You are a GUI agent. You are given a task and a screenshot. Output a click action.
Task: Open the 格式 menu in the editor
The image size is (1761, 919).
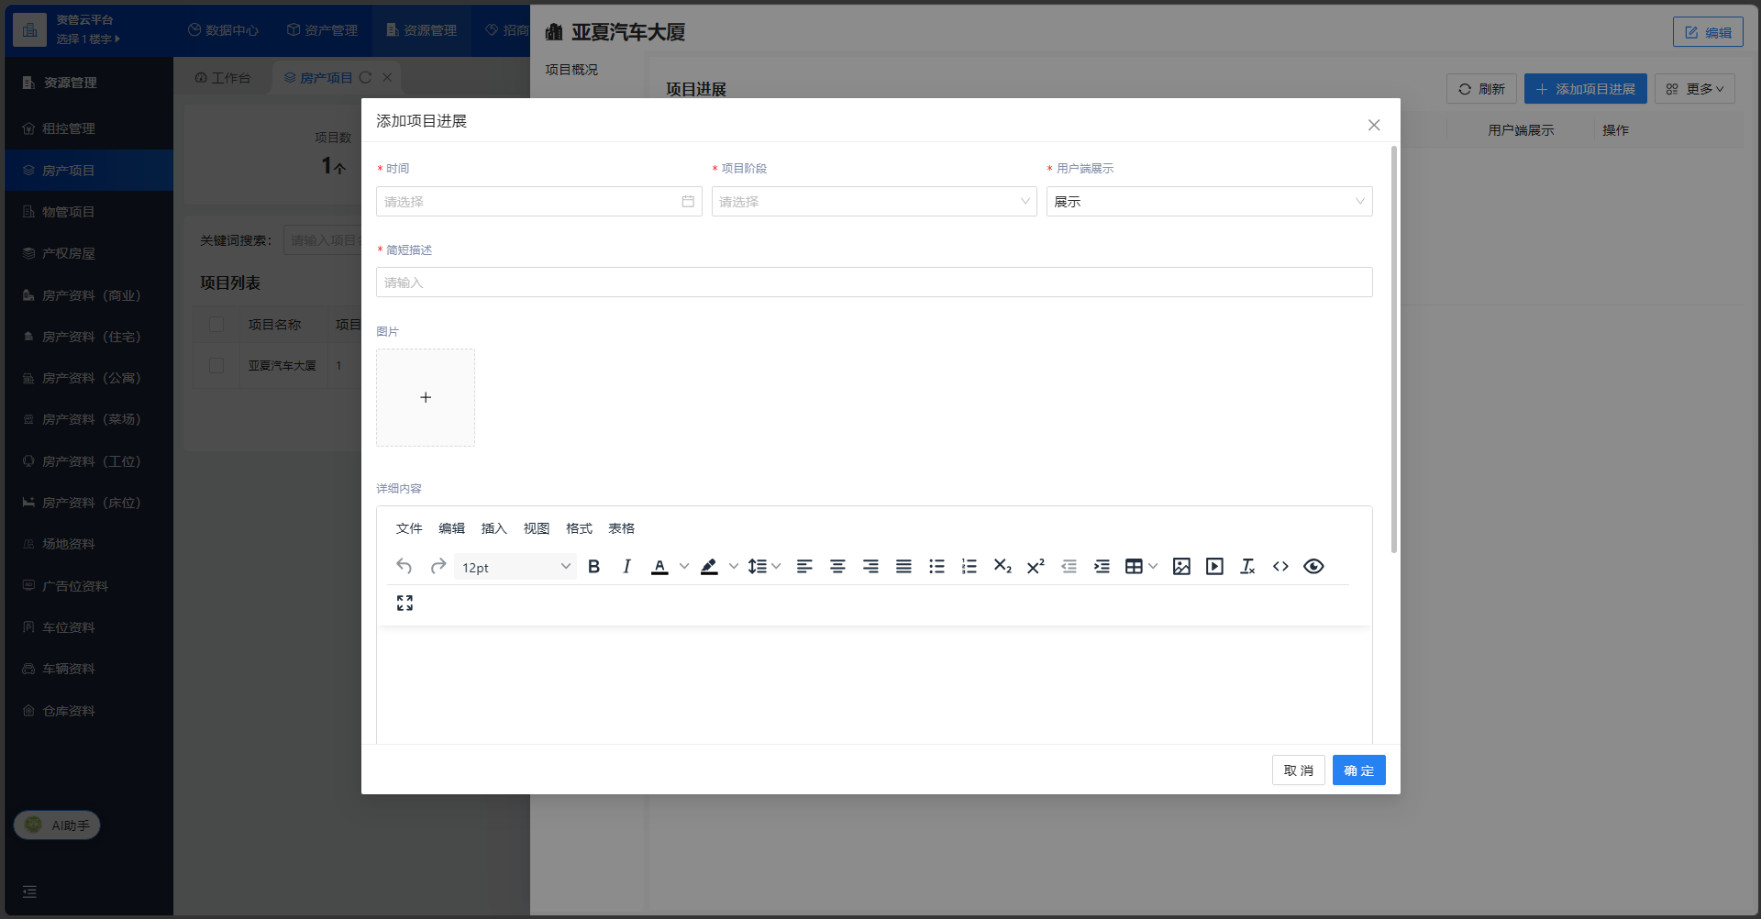click(579, 529)
